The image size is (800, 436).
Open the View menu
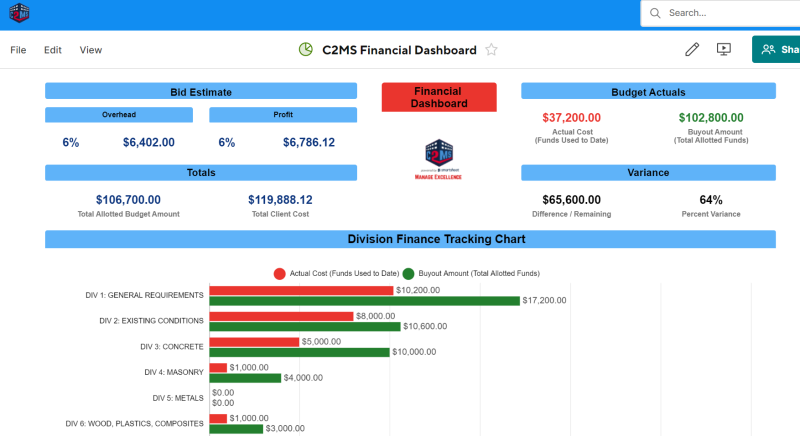pyautogui.click(x=91, y=50)
